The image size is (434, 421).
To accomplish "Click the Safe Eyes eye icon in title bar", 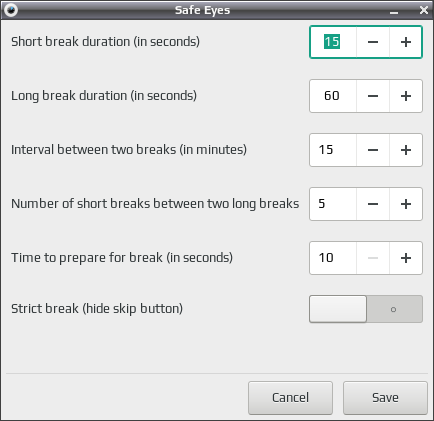I will [x=11, y=10].
